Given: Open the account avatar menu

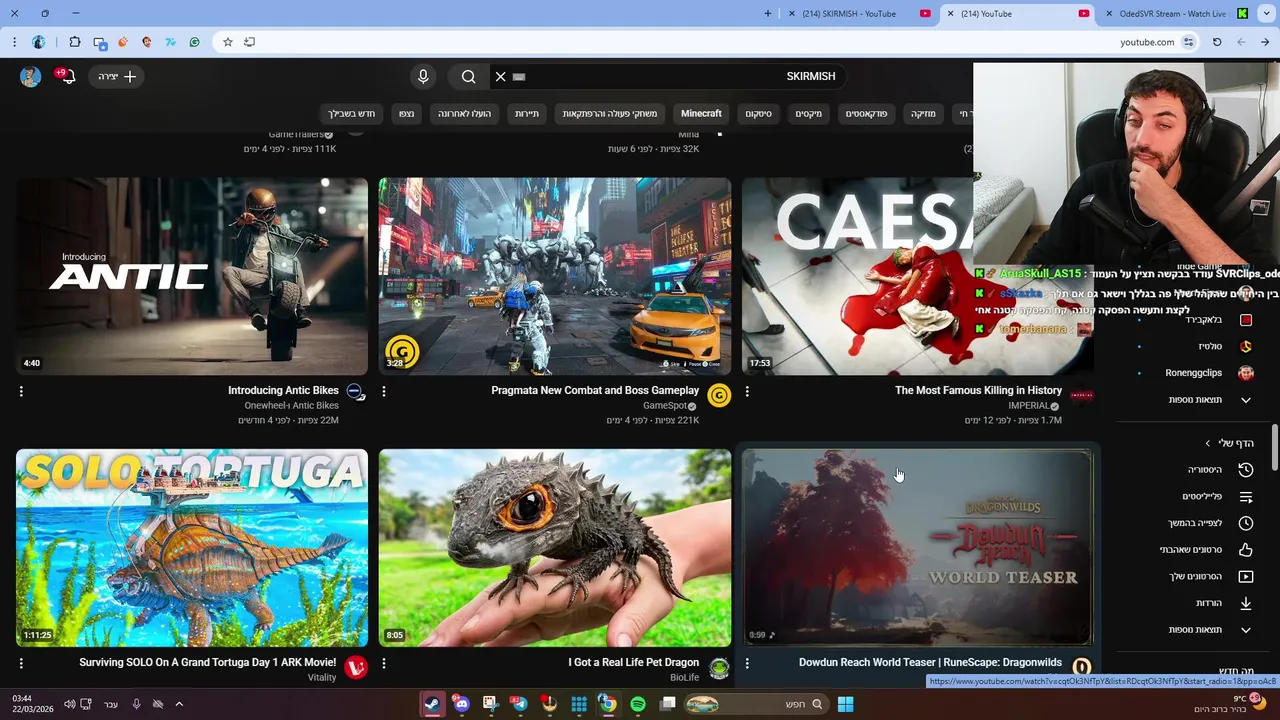Looking at the screenshot, I should pos(30,76).
